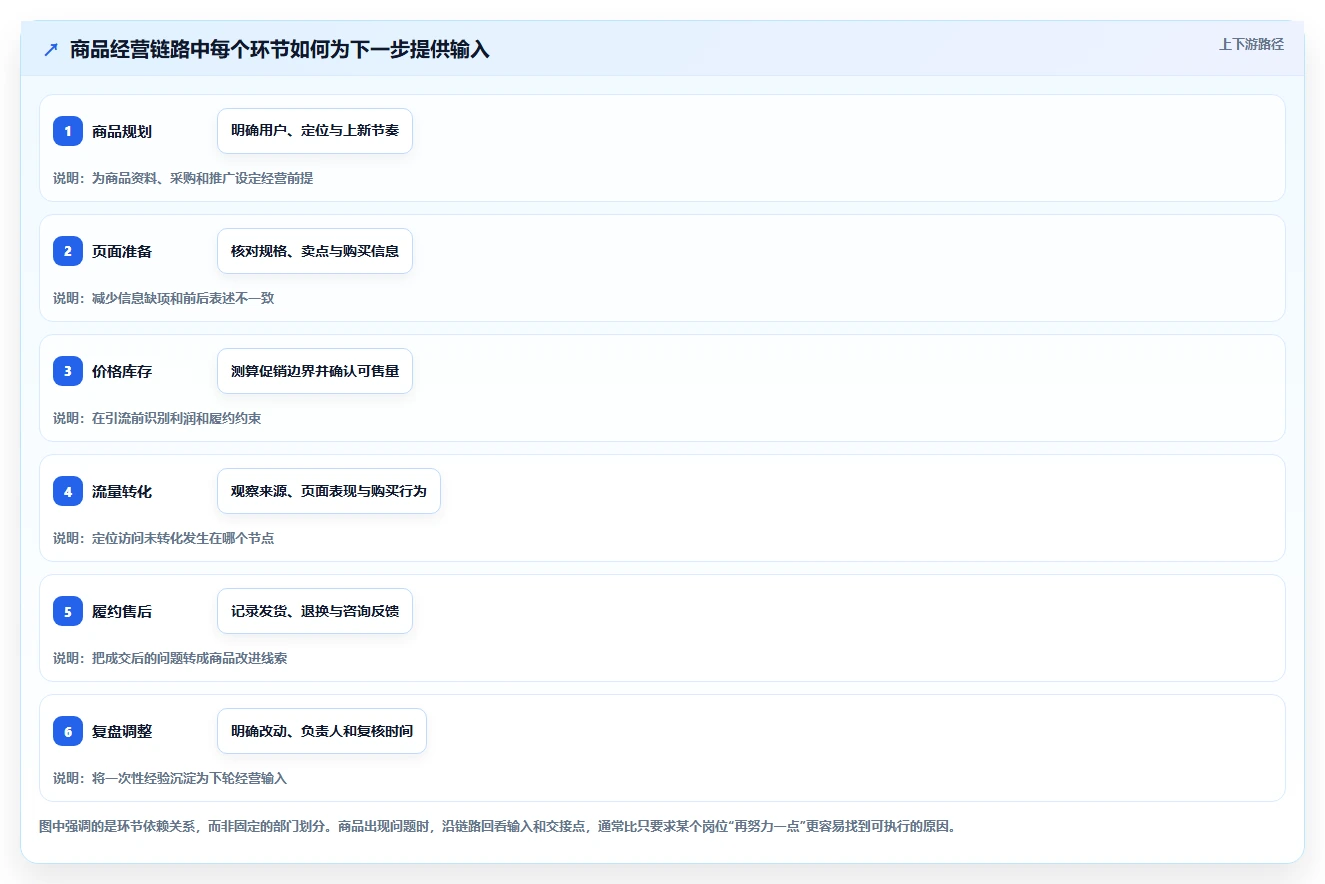Click description 将一次性经验沉淀为下轮经营输入
Image resolution: width=1325 pixels, height=884 pixels.
click(x=190, y=778)
